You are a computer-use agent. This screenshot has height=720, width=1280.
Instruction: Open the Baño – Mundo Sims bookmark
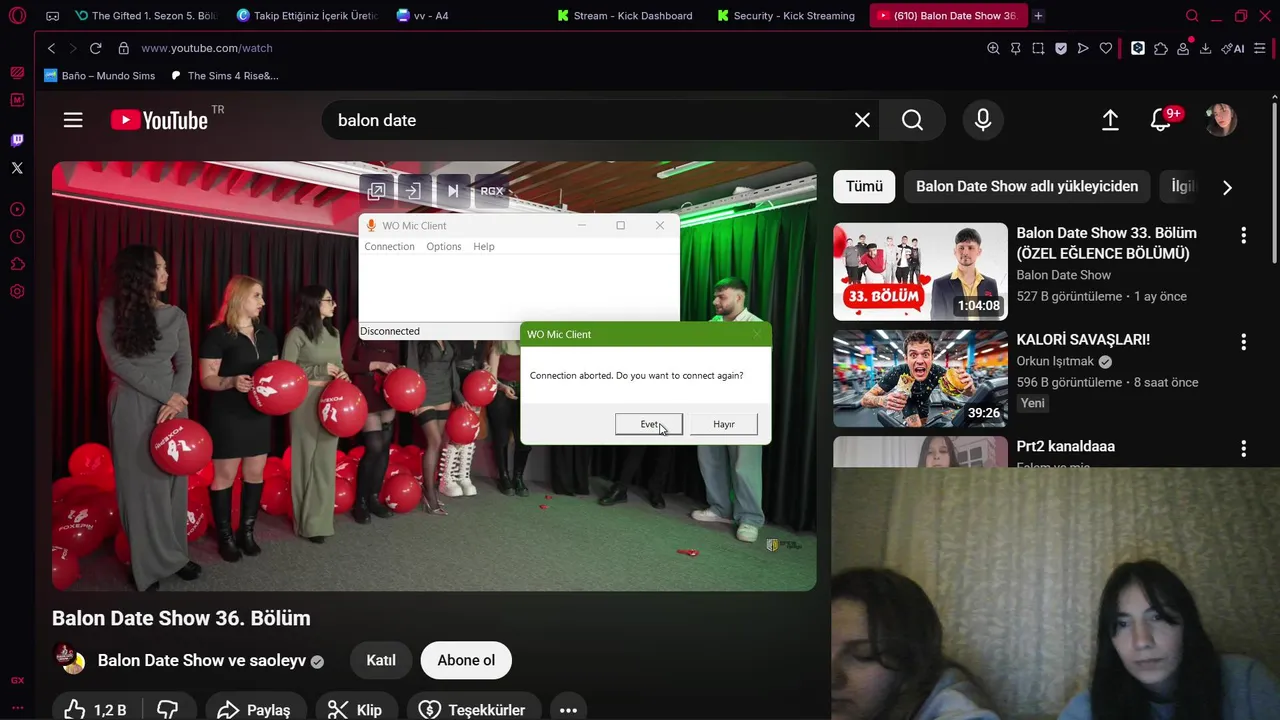click(100, 76)
